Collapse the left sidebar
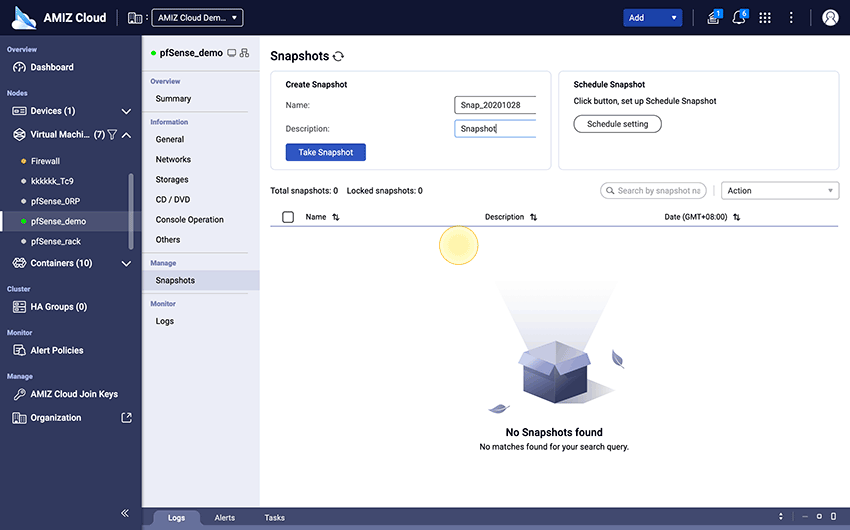This screenshot has width=850, height=530. [x=125, y=513]
